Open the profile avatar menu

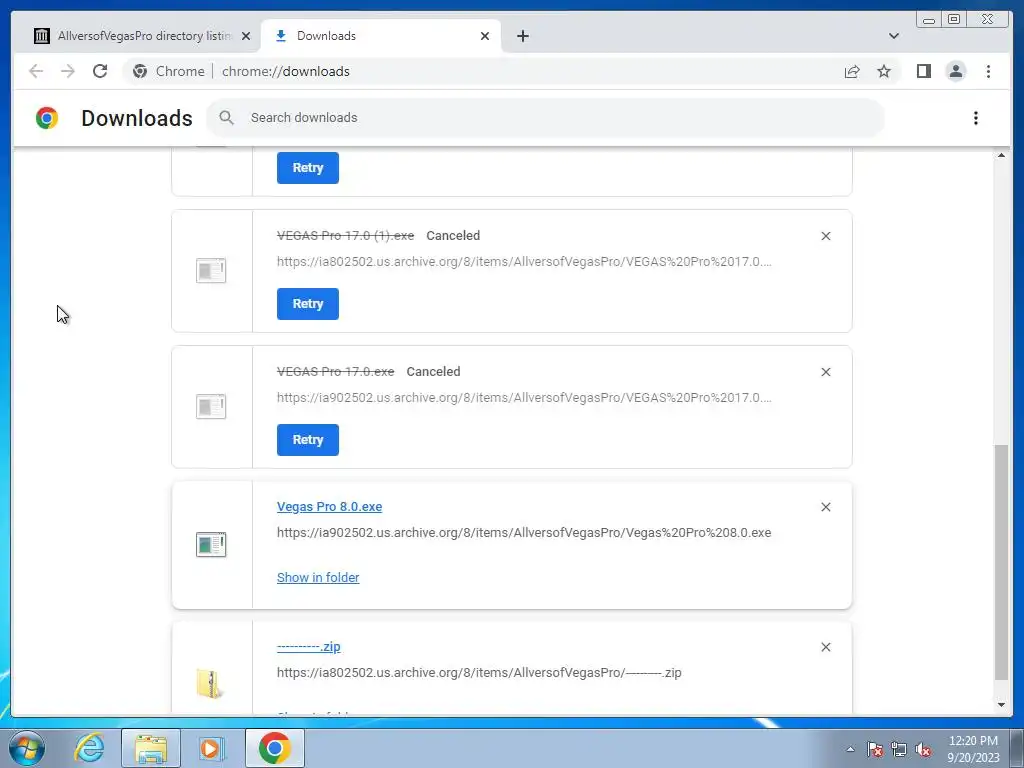click(955, 71)
